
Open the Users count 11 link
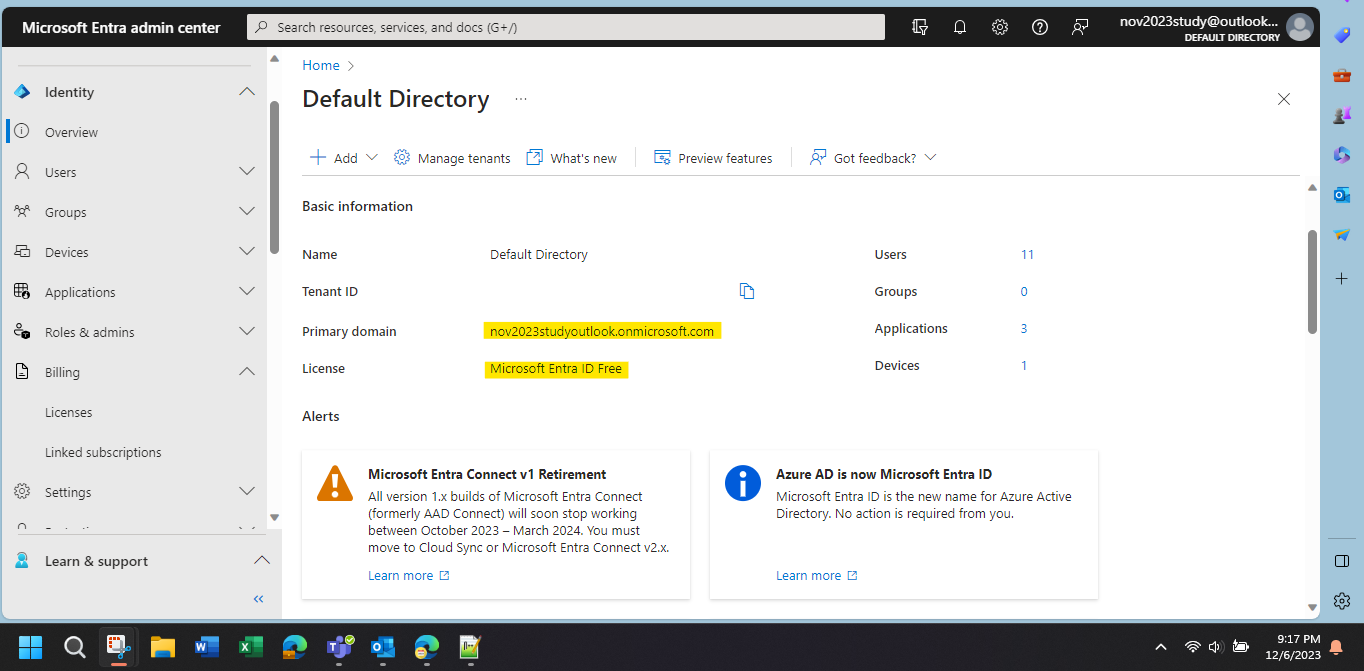click(x=1027, y=254)
